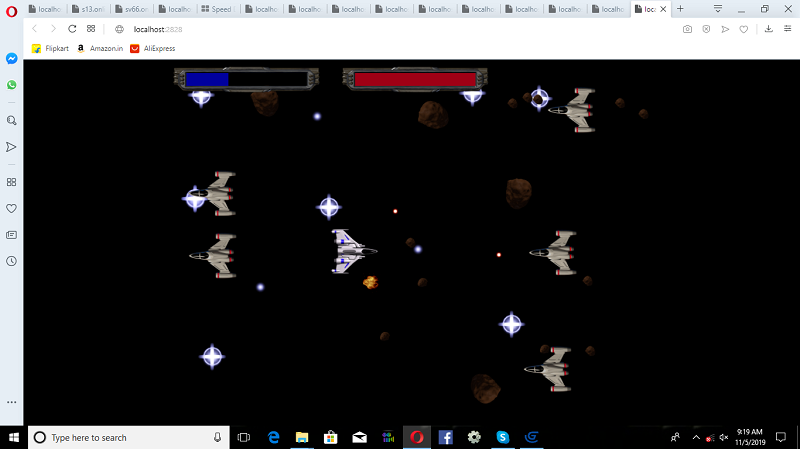
Task: Switch to the first localhost tab
Action: [x=45, y=9]
